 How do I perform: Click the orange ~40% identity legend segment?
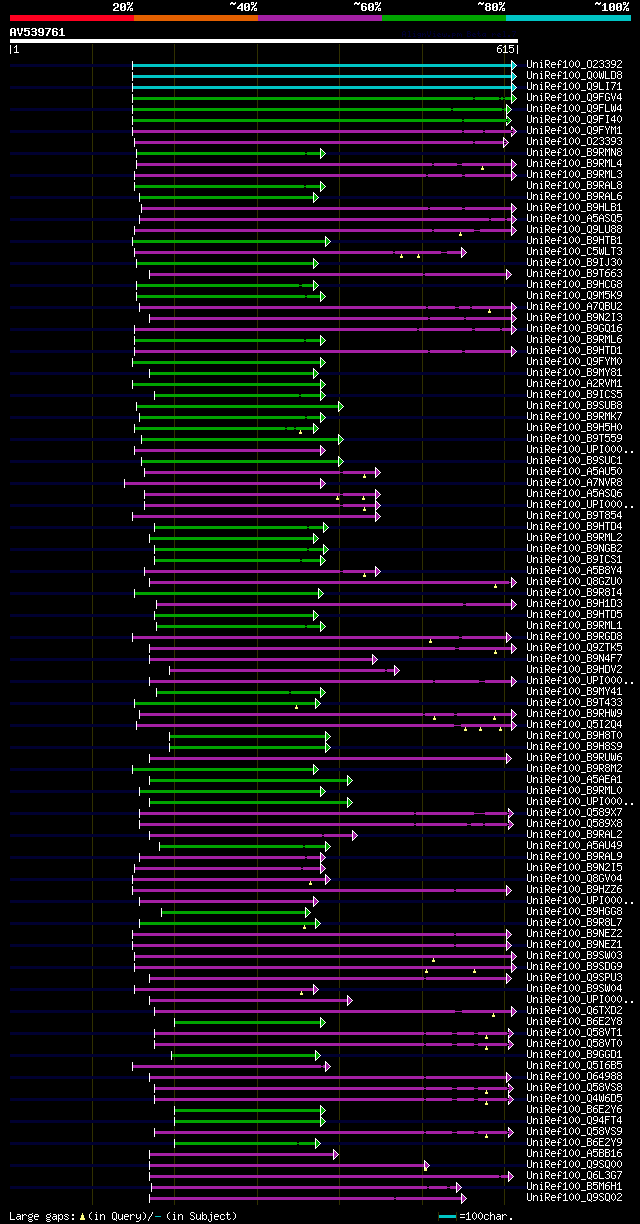(x=196, y=17)
